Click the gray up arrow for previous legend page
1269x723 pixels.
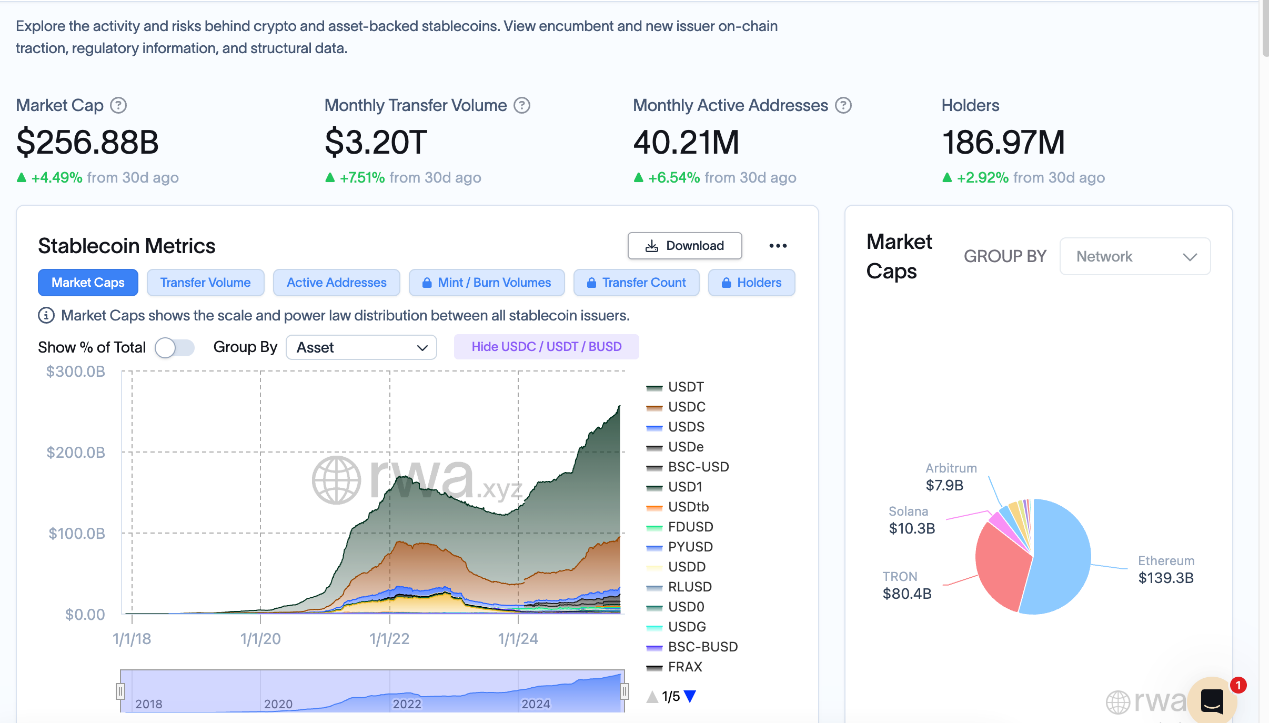(x=652, y=696)
